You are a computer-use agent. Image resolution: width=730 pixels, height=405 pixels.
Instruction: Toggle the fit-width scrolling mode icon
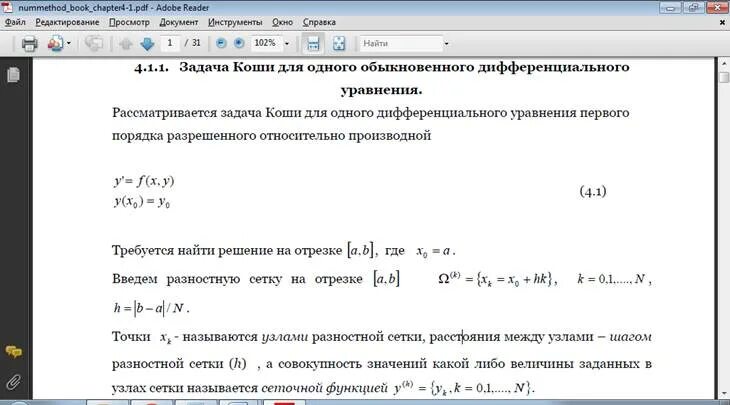click(x=313, y=43)
